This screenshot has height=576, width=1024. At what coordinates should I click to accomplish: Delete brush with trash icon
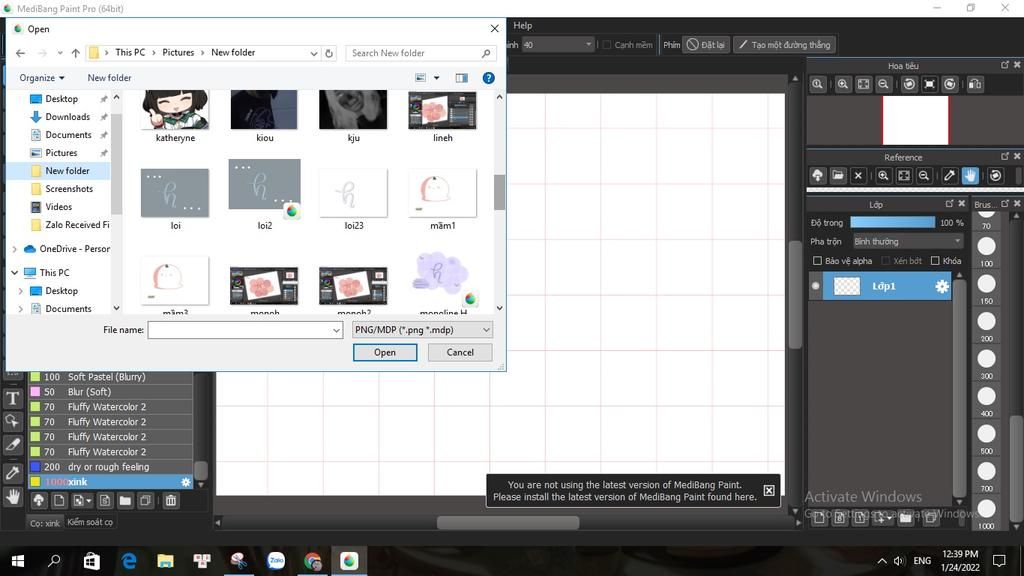[170, 501]
